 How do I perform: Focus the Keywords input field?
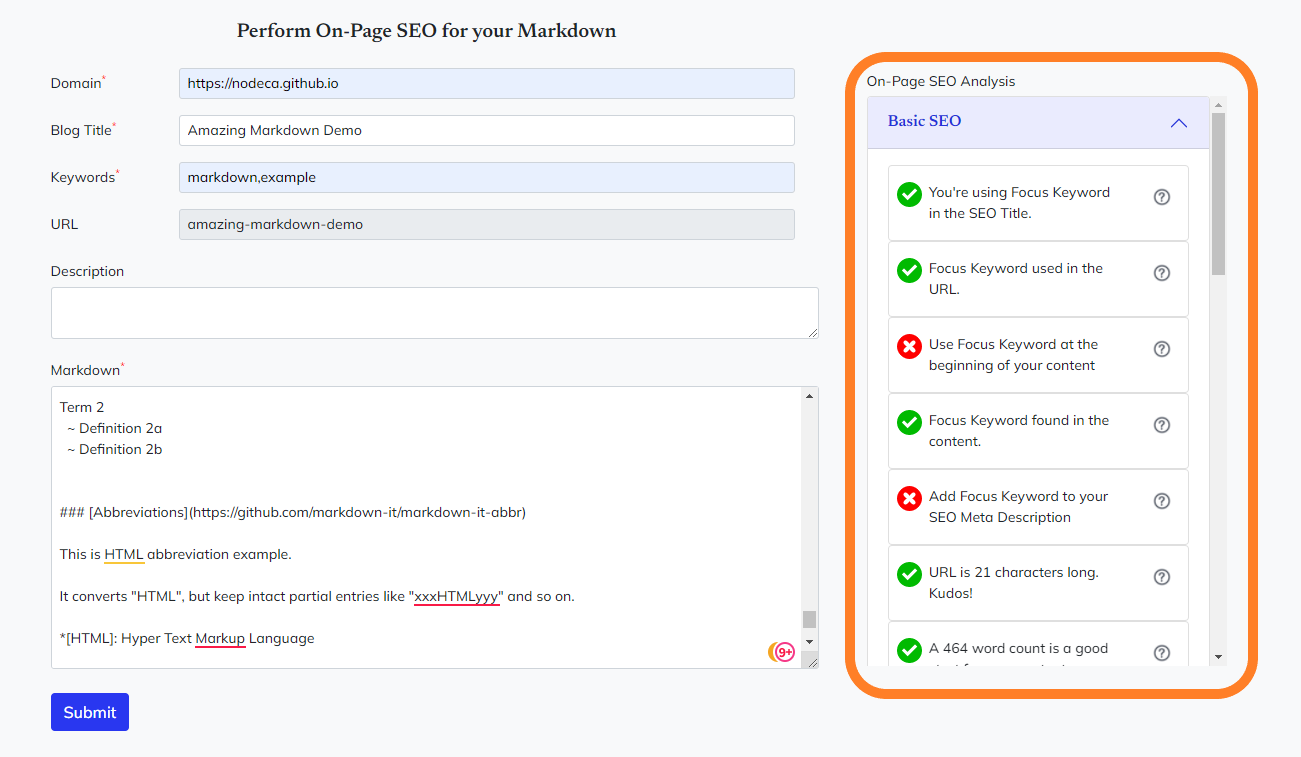click(486, 177)
